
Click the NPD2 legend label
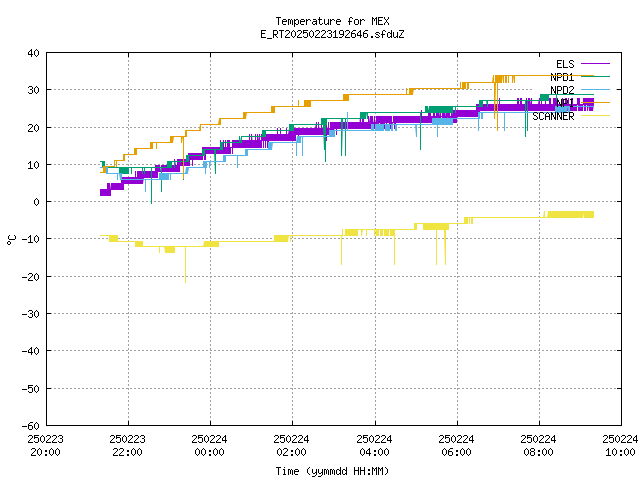pyautogui.click(x=562, y=90)
